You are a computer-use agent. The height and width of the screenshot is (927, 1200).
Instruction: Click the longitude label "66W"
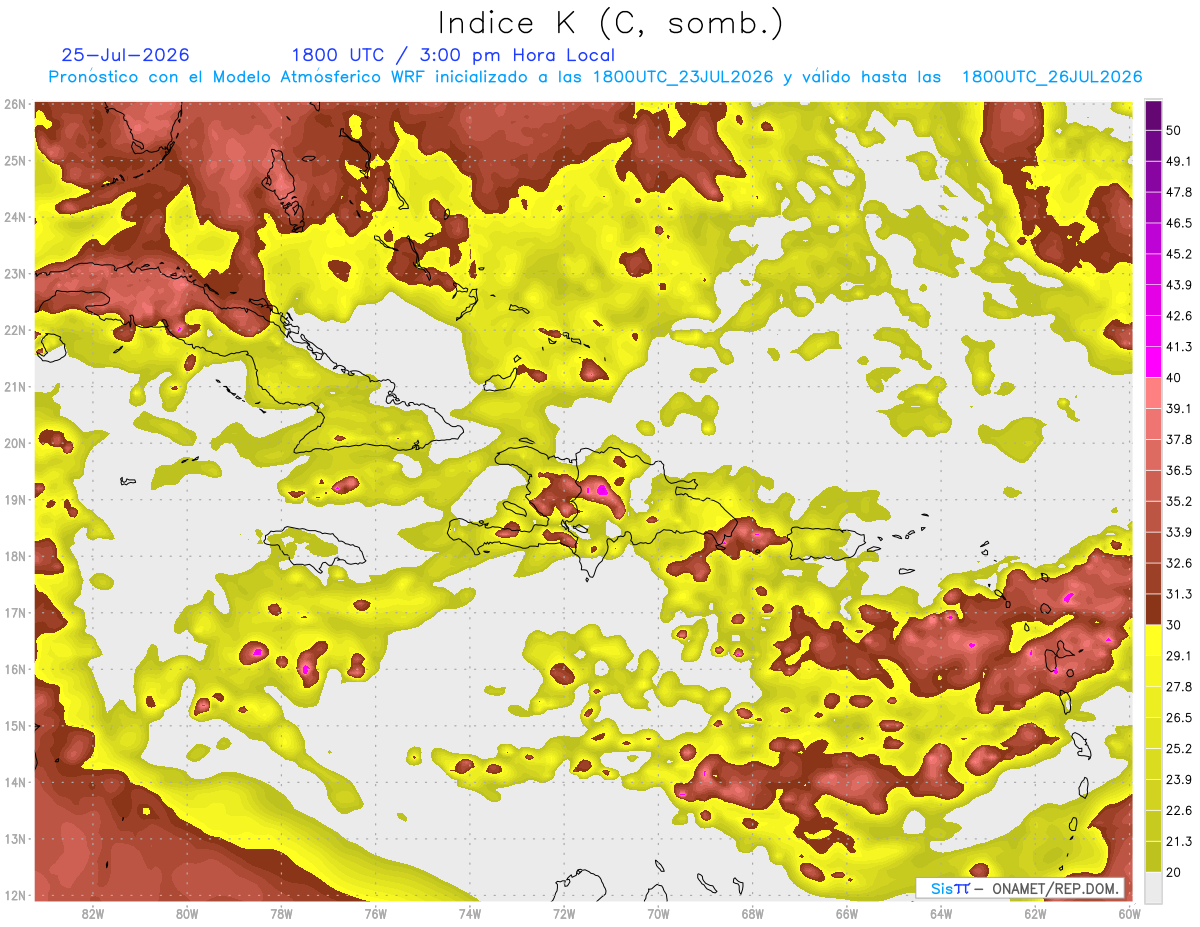pos(847,914)
